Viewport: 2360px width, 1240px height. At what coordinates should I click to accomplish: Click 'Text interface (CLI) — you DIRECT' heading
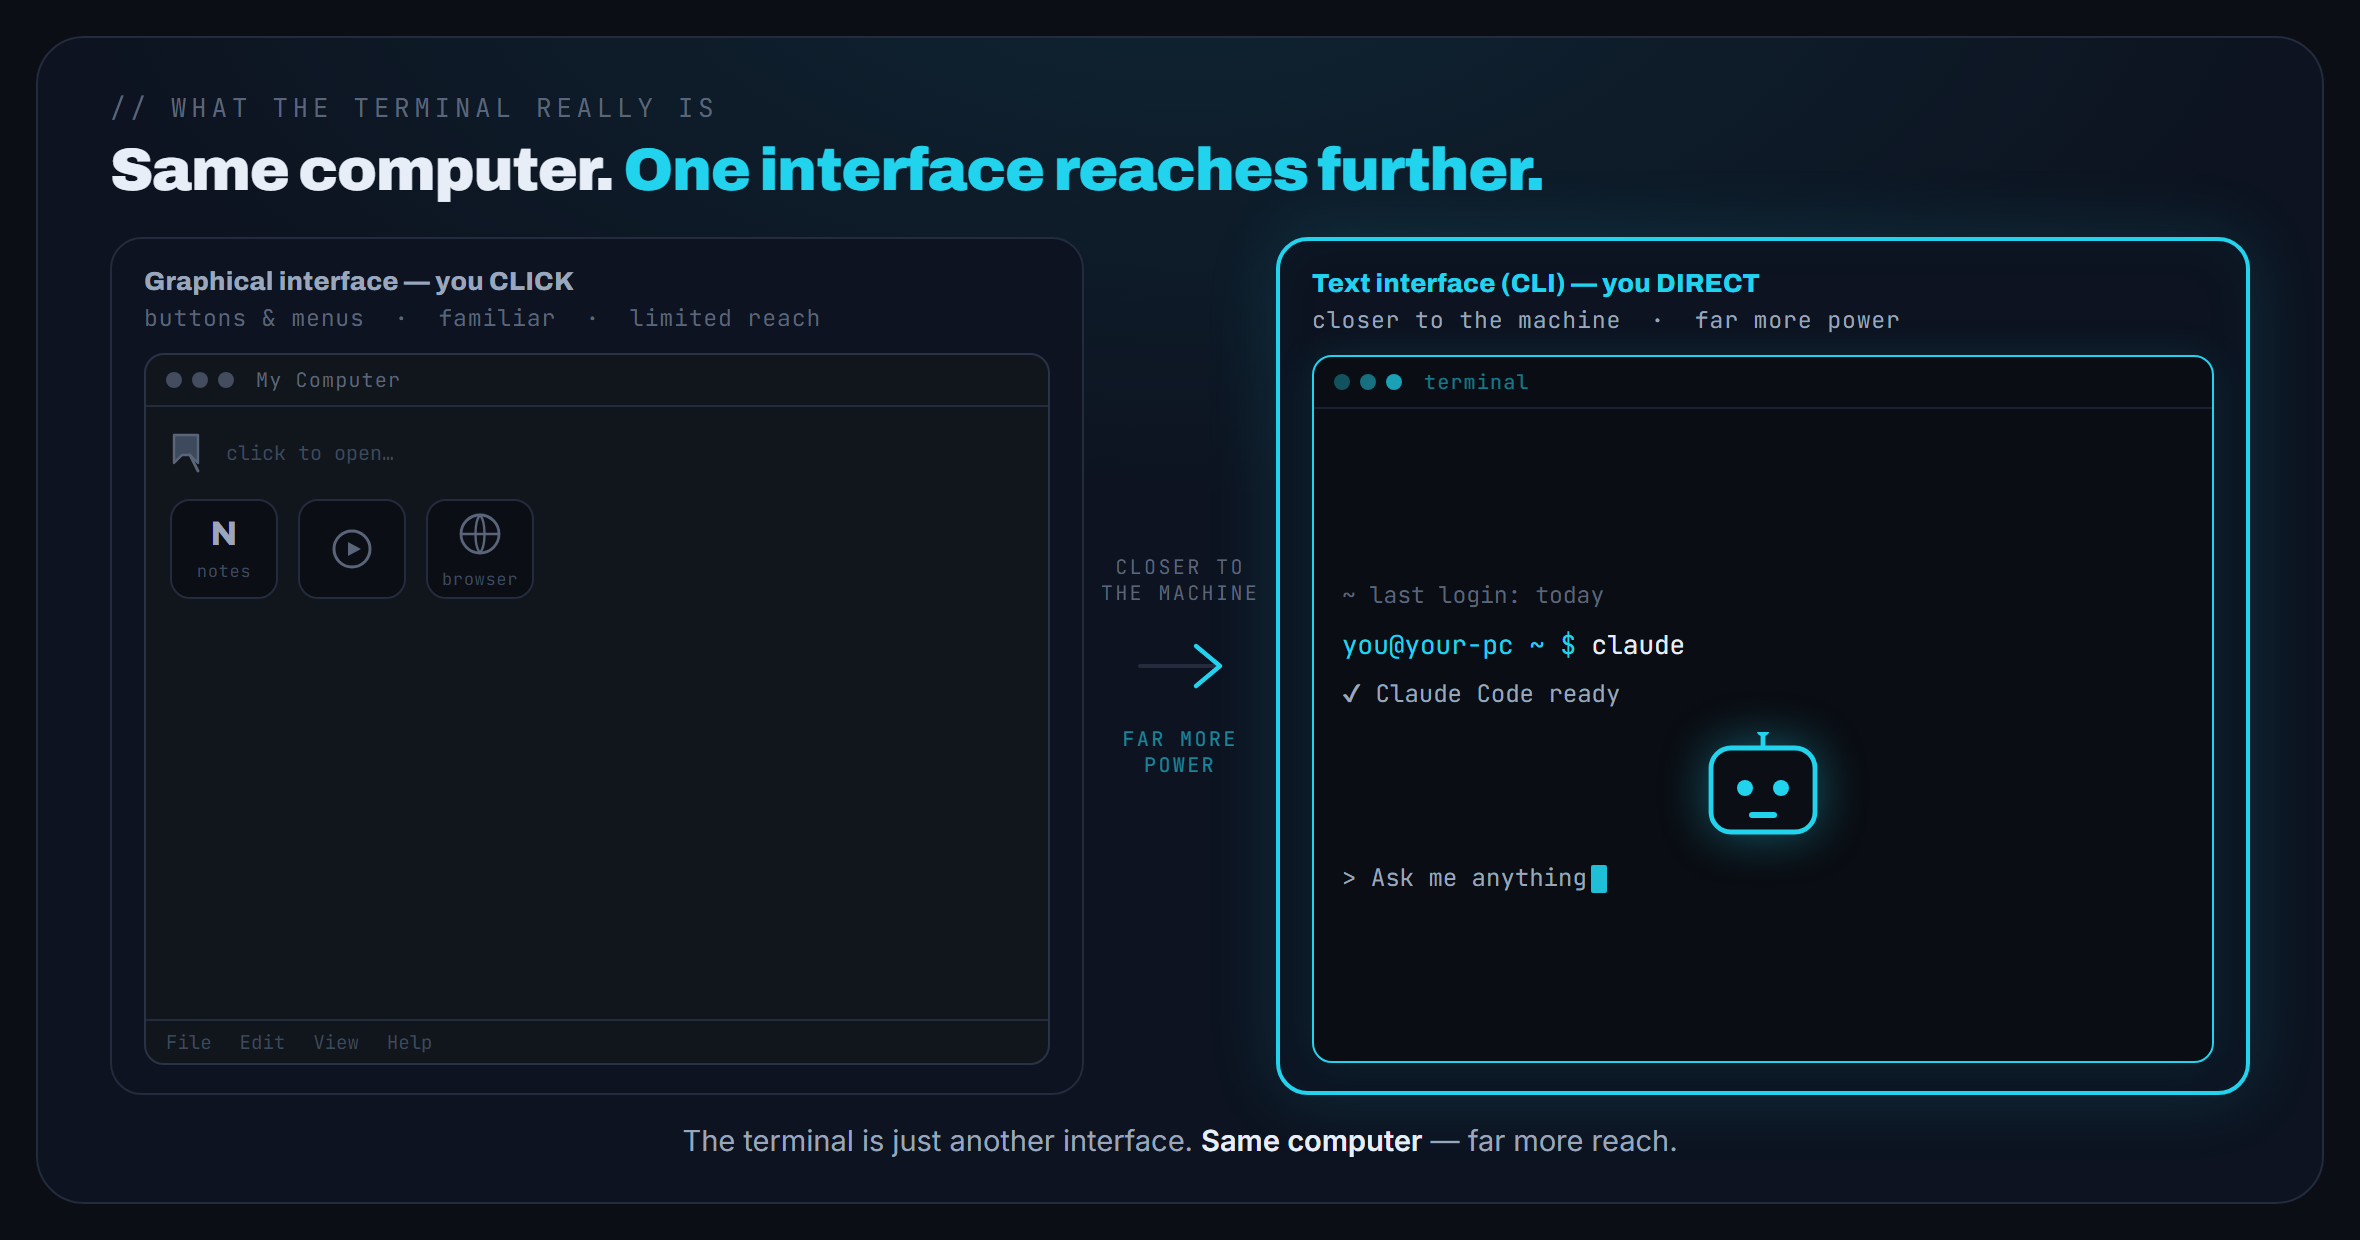[x=1535, y=283]
